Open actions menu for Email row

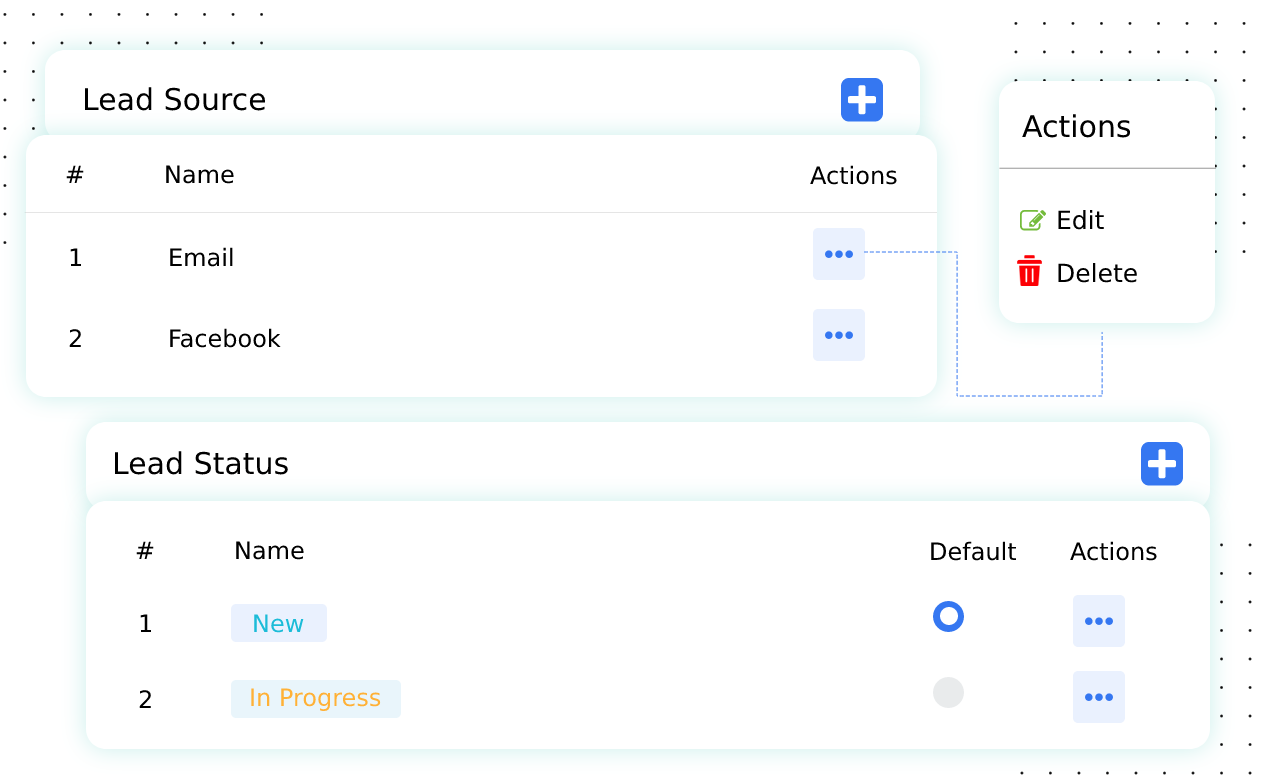[x=838, y=254]
